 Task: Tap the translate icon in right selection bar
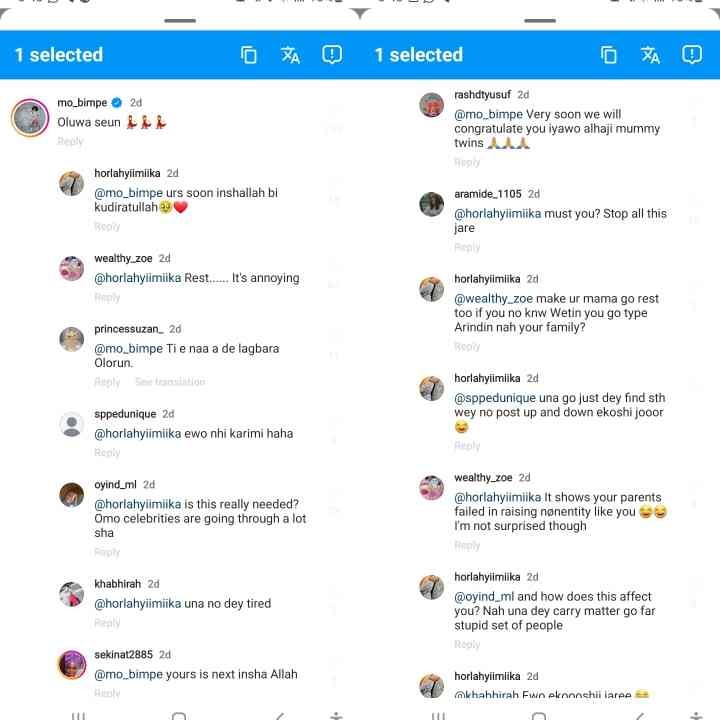tap(650, 55)
